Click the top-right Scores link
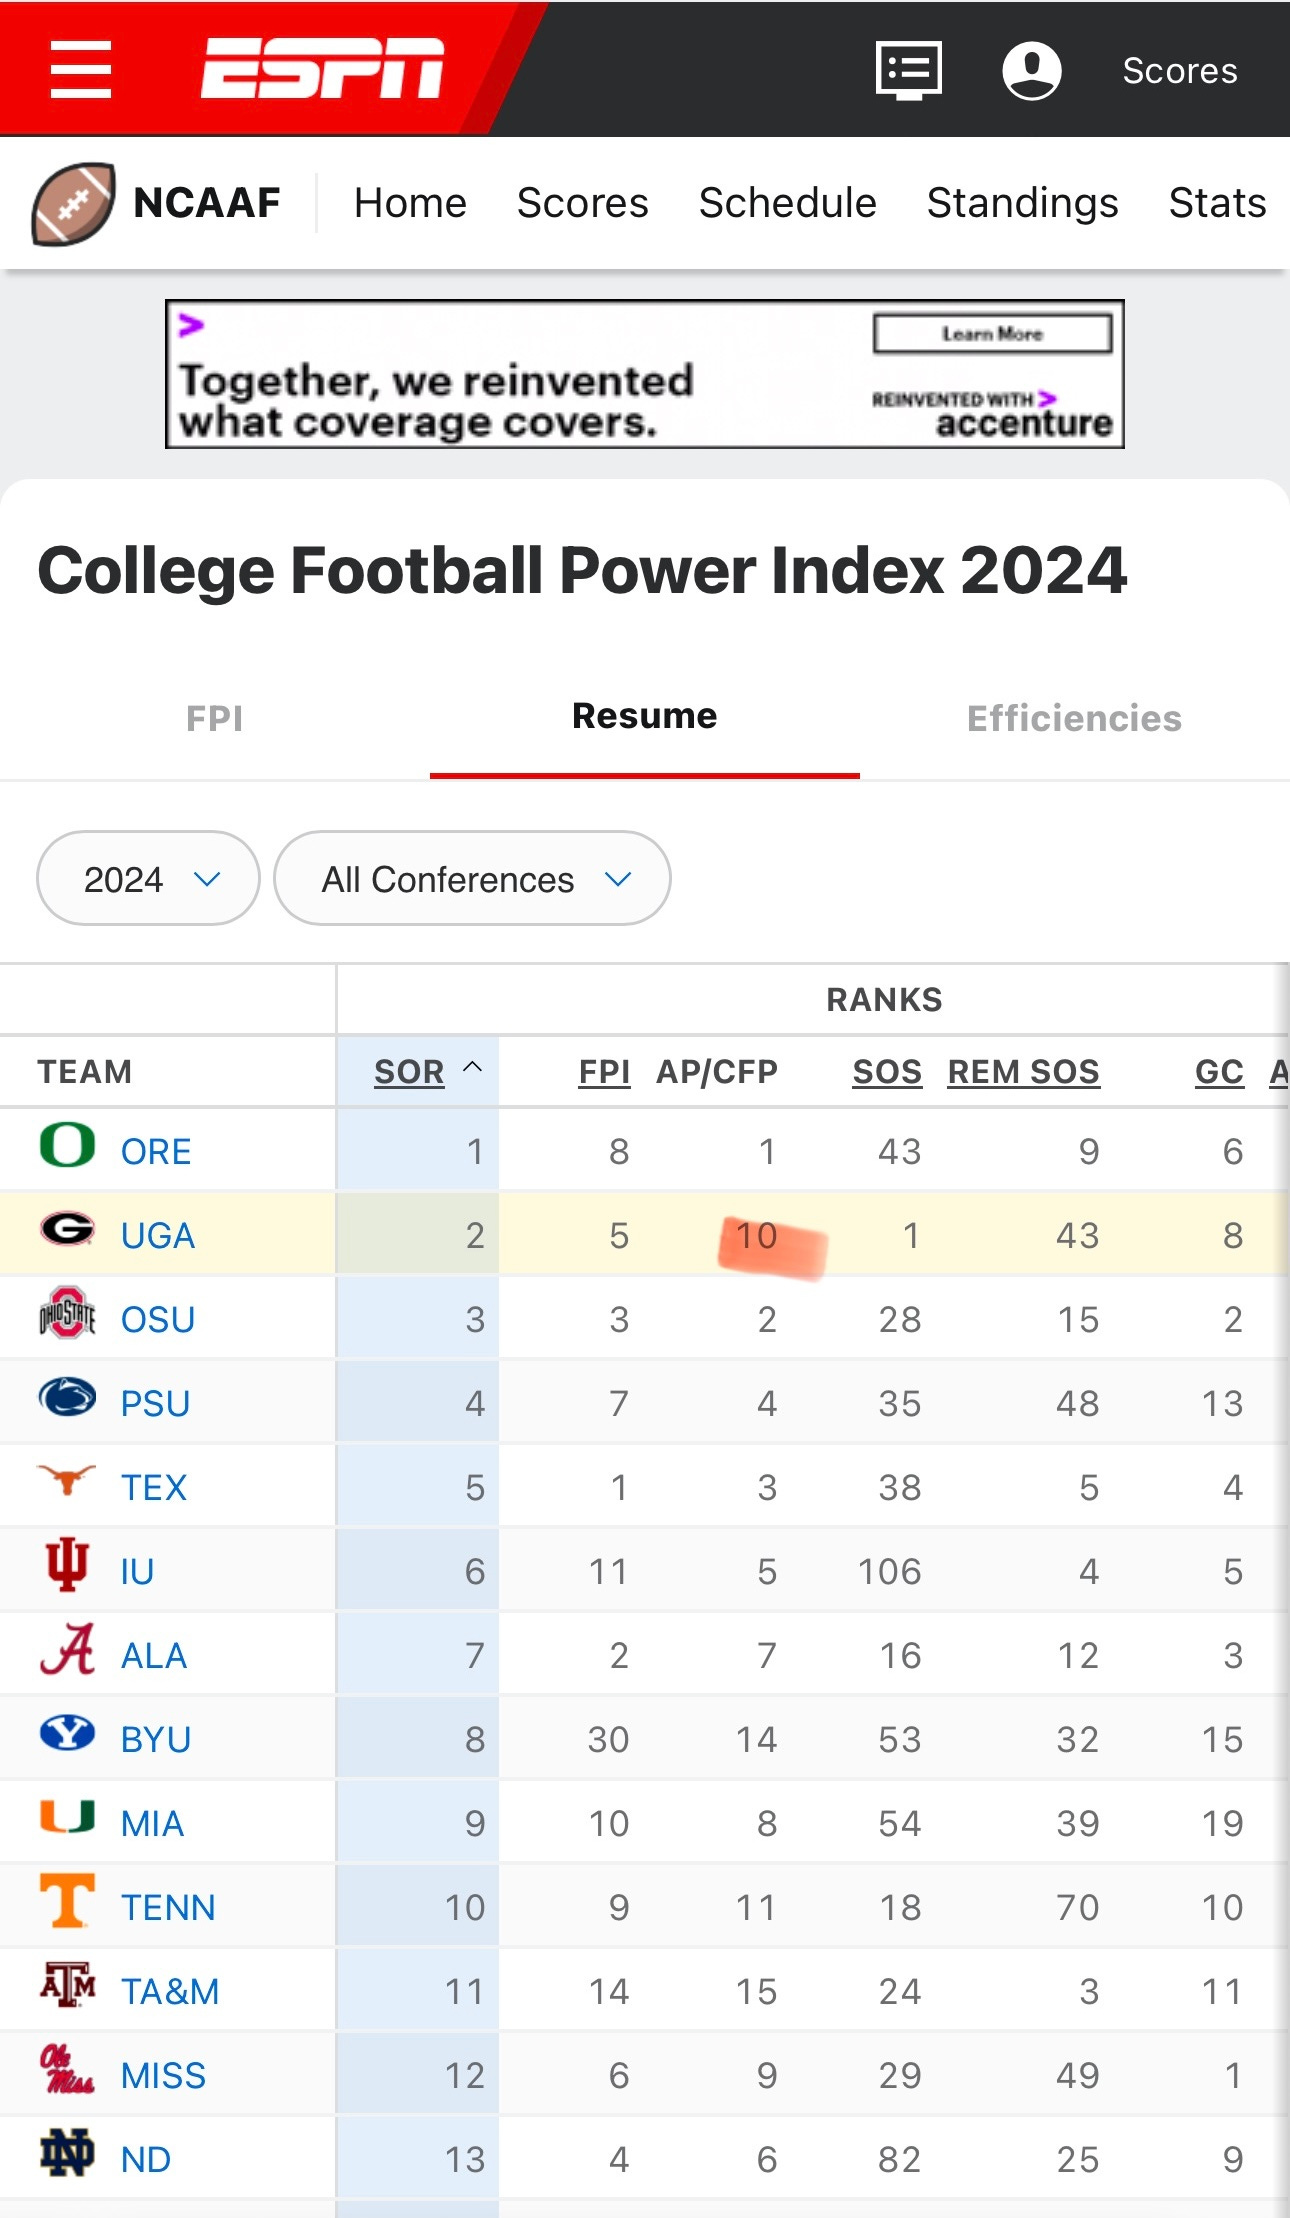Screen dimensions: 1290x2218 1179,71
